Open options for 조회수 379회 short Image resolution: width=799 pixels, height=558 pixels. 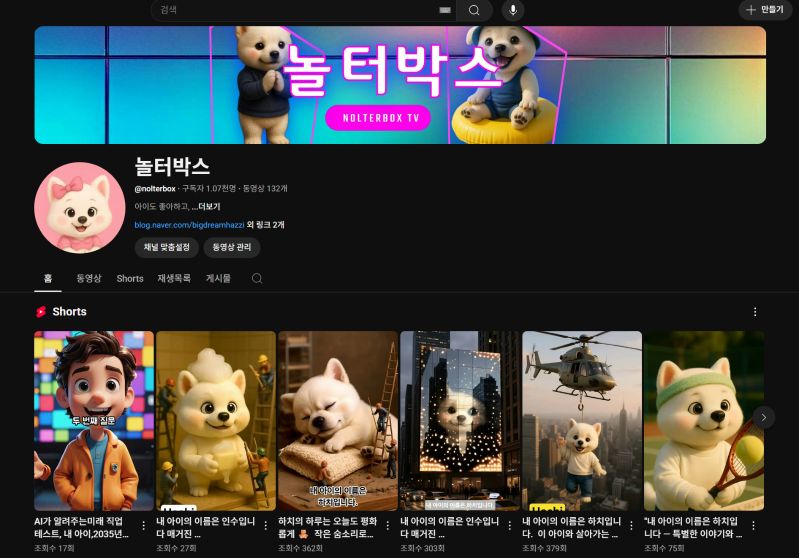click(631, 525)
